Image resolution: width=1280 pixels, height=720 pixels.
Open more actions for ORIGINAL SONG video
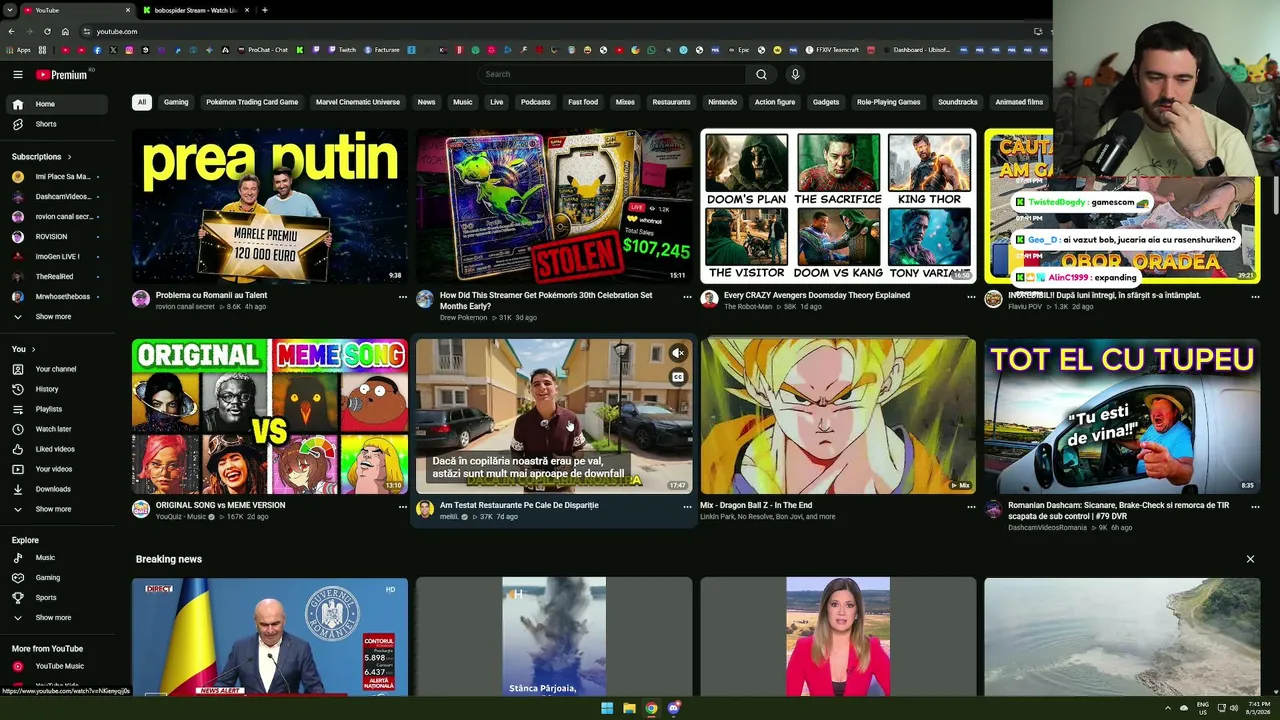(403, 507)
